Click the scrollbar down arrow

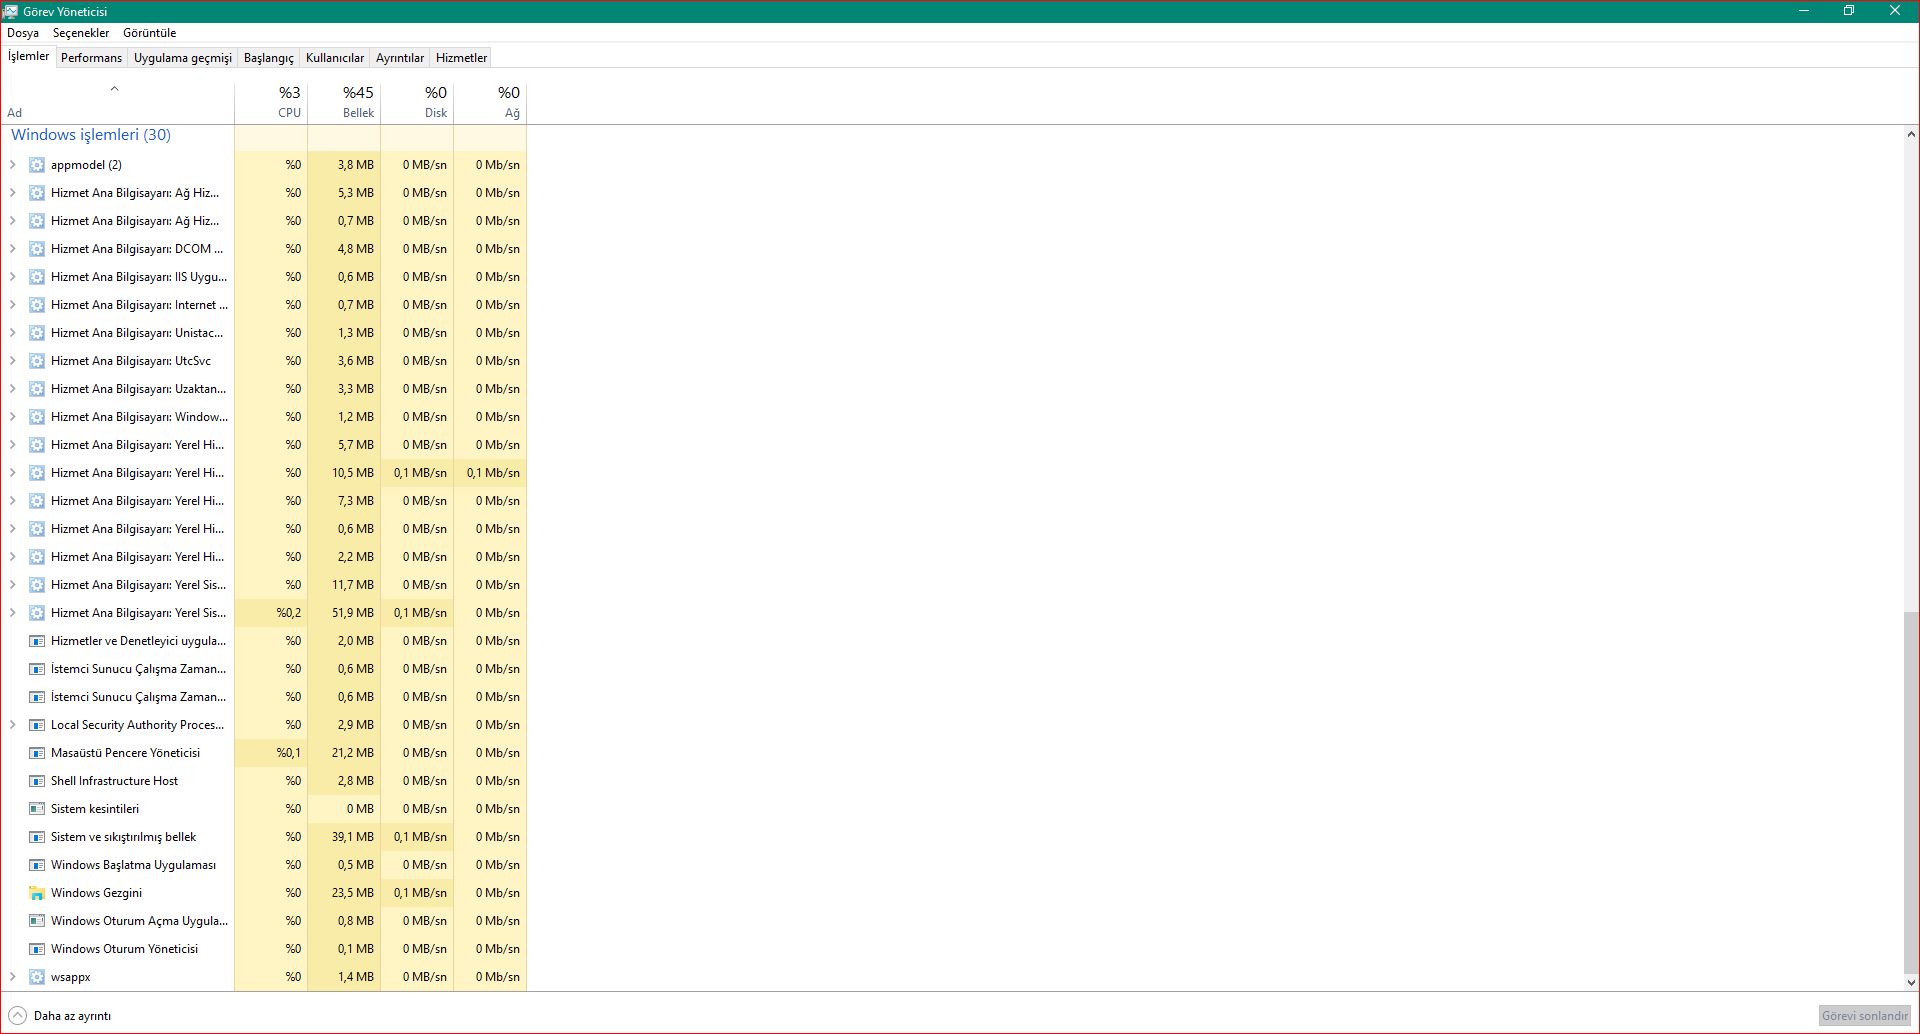tap(1911, 983)
